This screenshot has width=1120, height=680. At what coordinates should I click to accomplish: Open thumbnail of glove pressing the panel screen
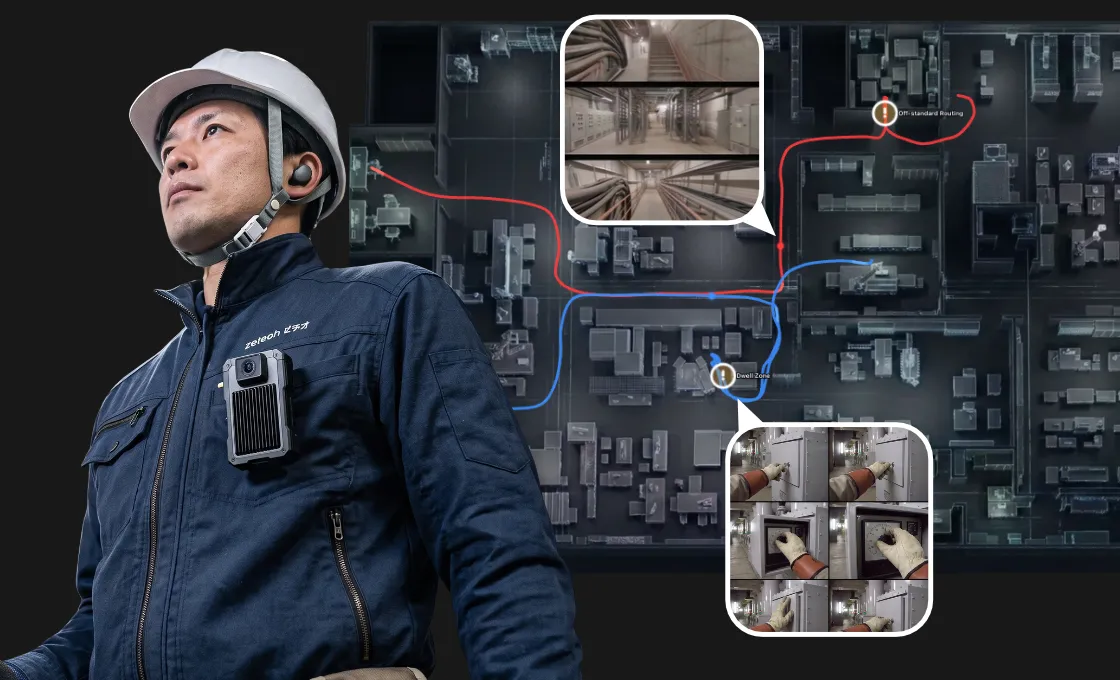pos(780,540)
